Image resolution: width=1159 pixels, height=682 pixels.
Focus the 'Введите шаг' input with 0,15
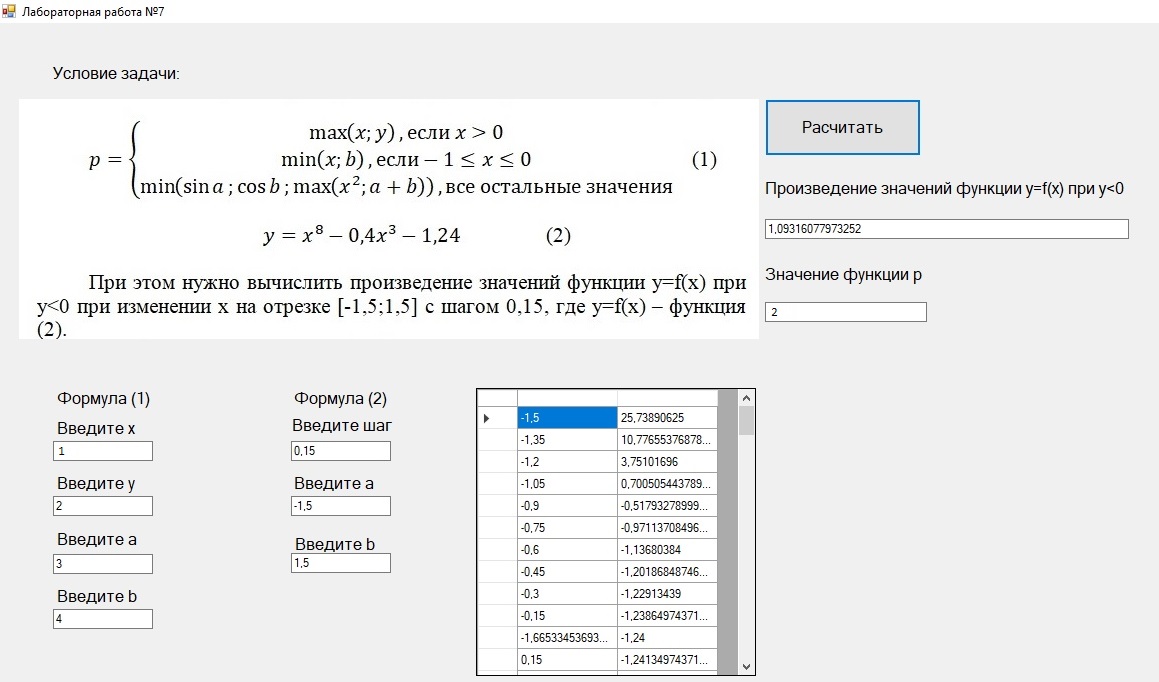pos(341,451)
